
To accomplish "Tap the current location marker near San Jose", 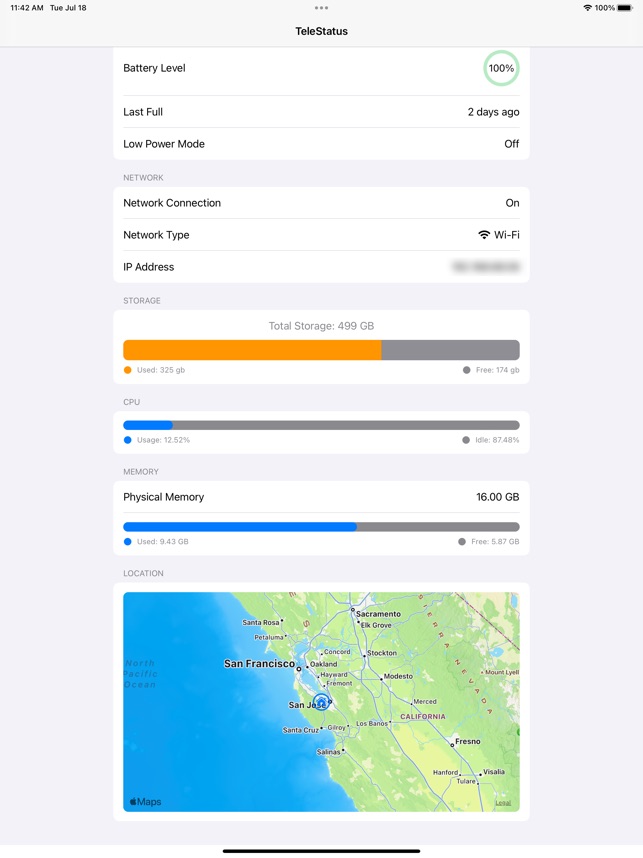I will 321,702.
